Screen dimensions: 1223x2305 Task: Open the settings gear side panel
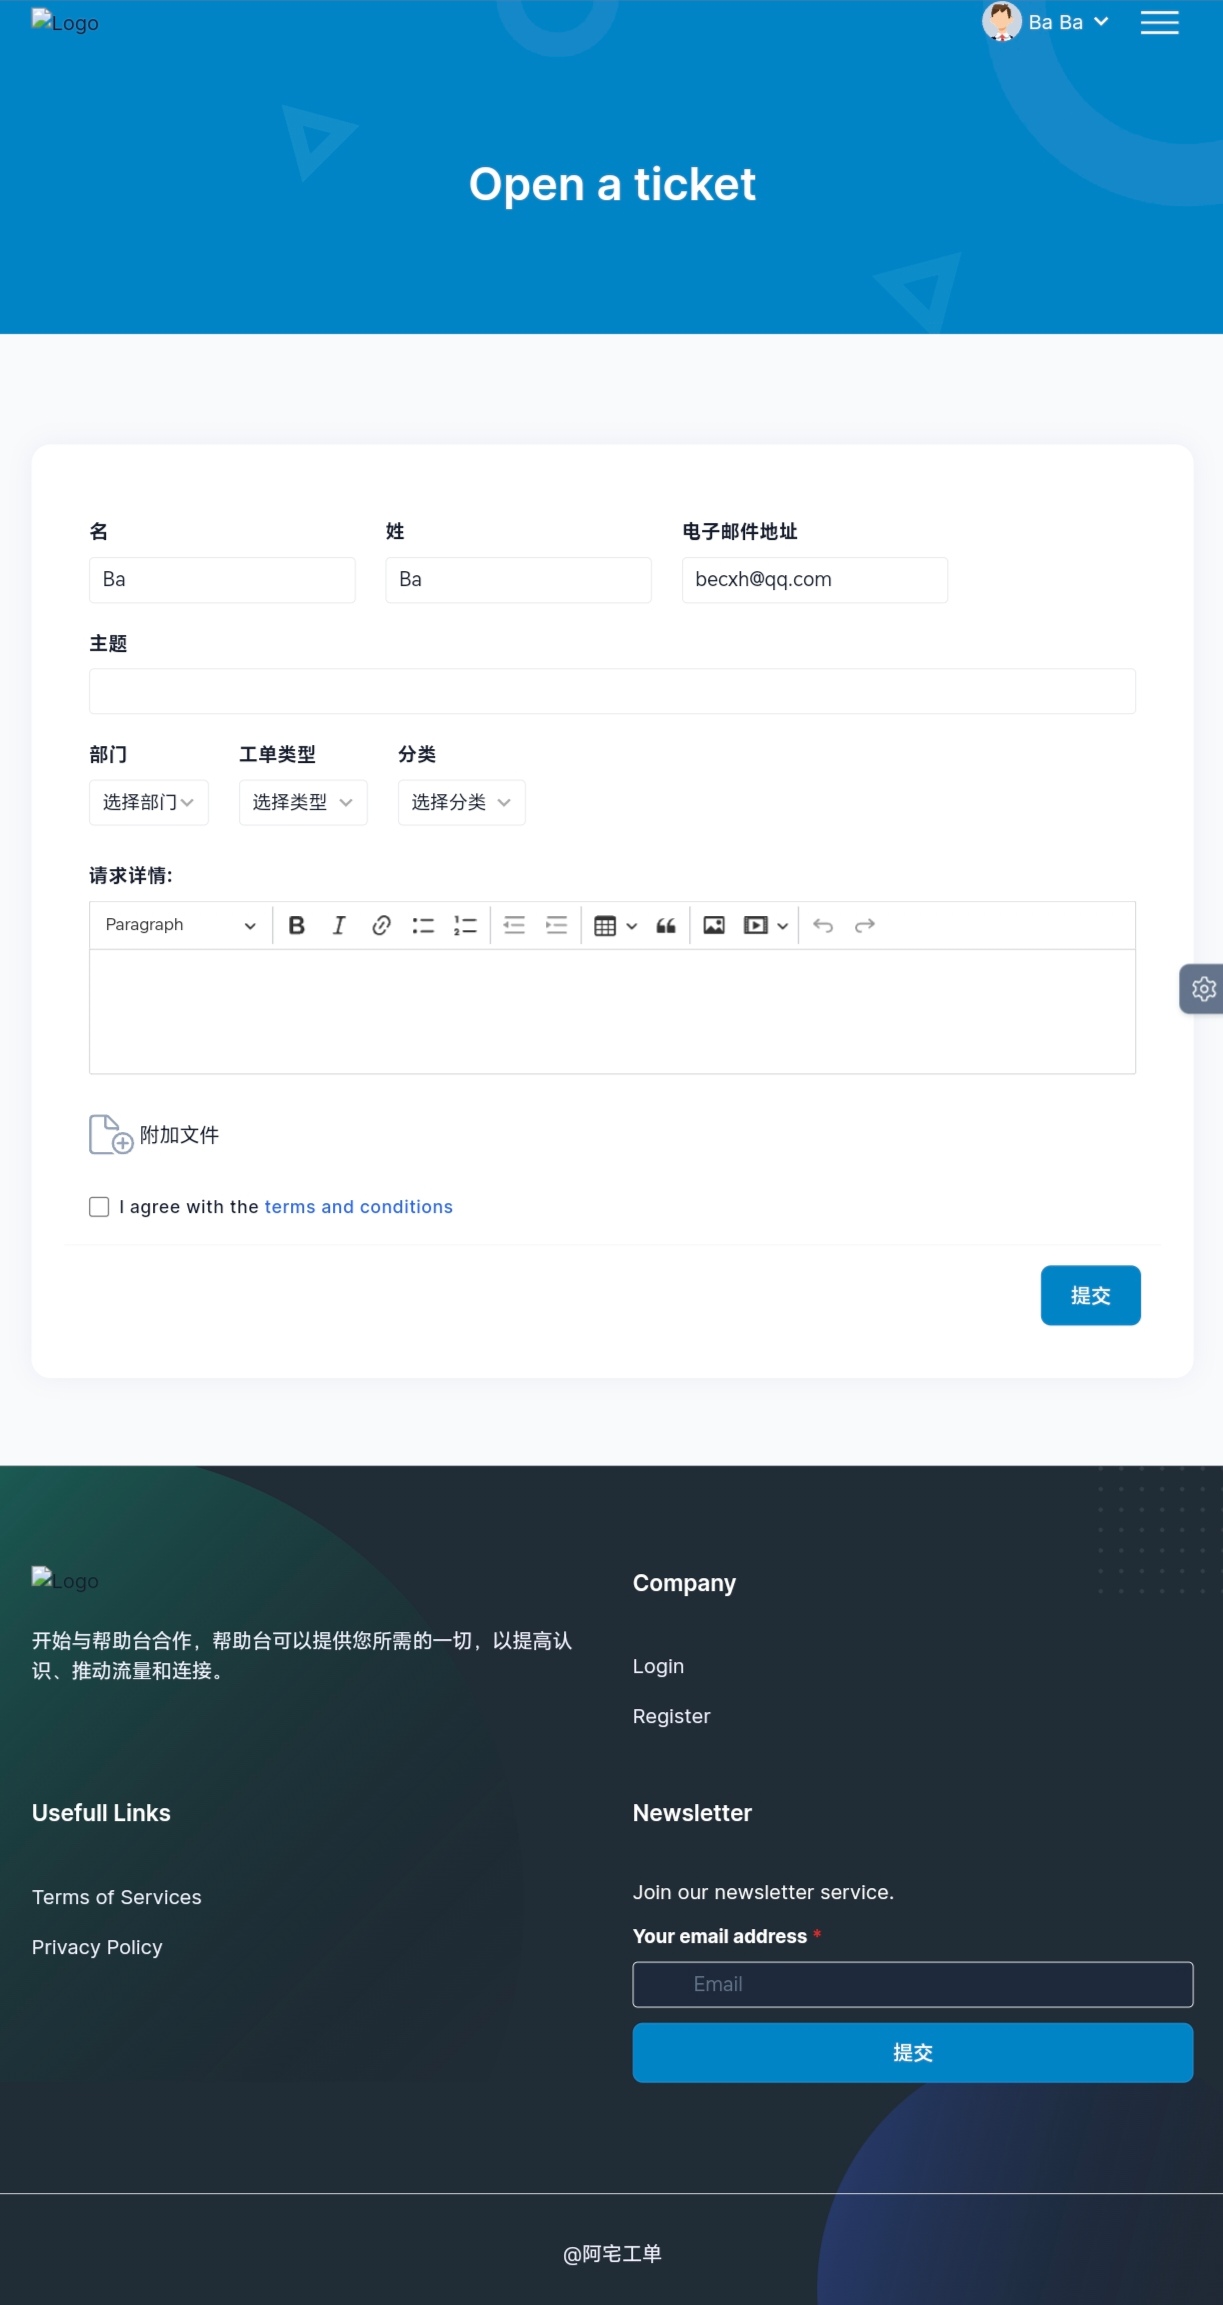coord(1203,989)
